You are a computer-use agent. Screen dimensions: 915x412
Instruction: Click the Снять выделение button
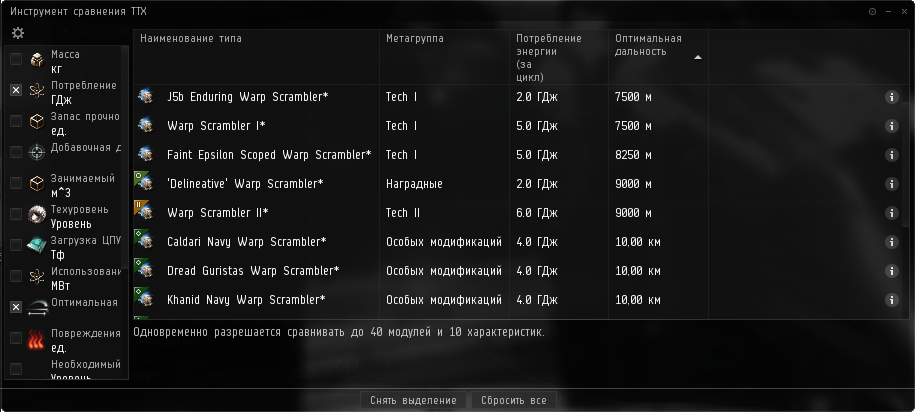point(413,400)
